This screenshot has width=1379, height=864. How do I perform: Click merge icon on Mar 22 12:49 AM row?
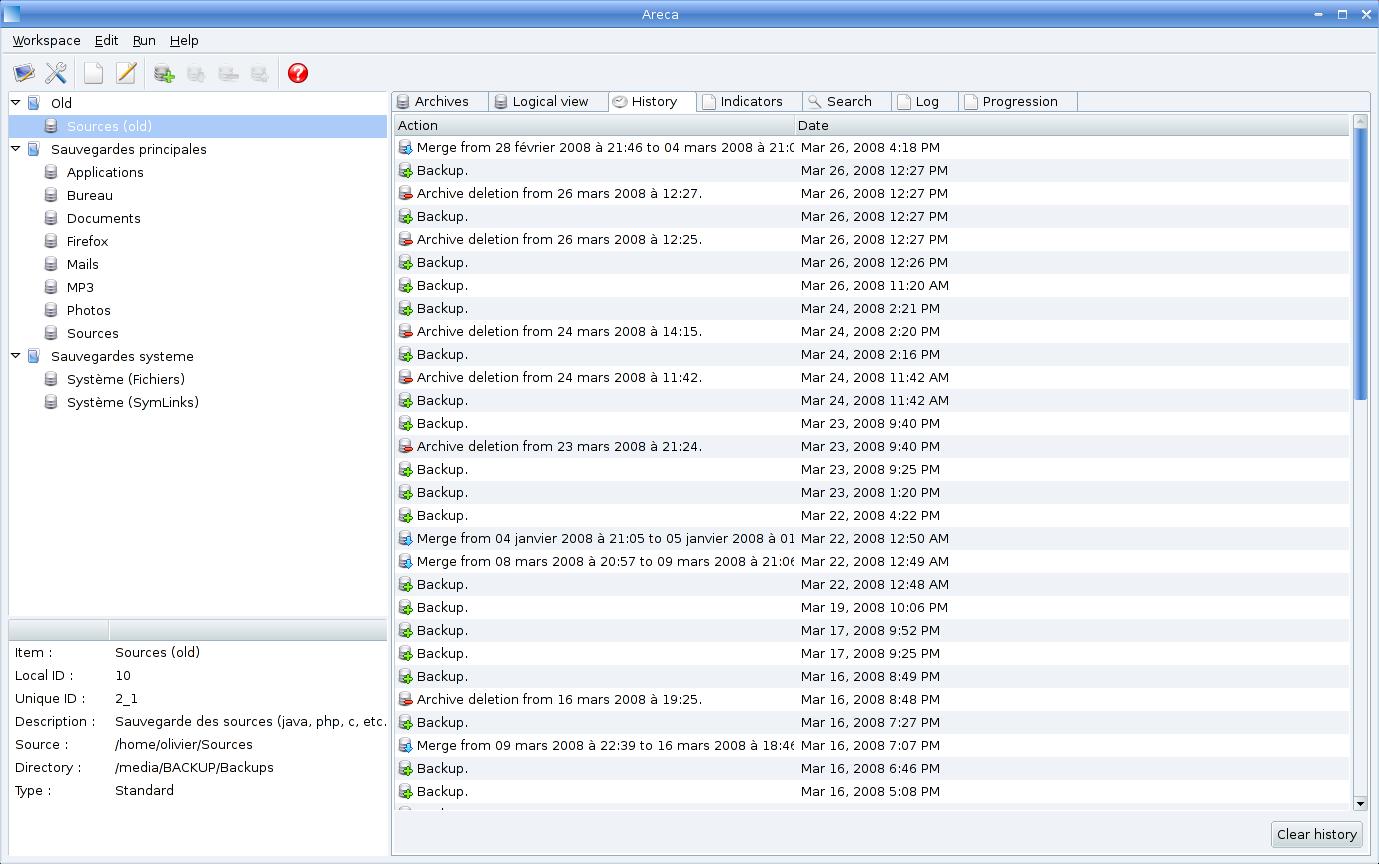pyautogui.click(x=406, y=561)
